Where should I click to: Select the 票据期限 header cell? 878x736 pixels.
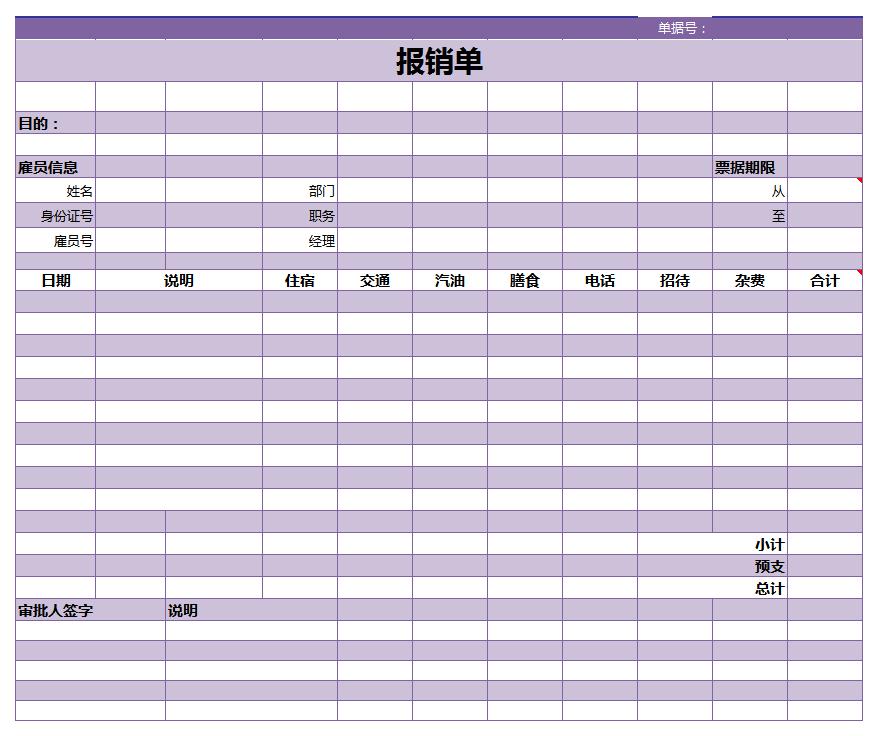tap(749, 167)
